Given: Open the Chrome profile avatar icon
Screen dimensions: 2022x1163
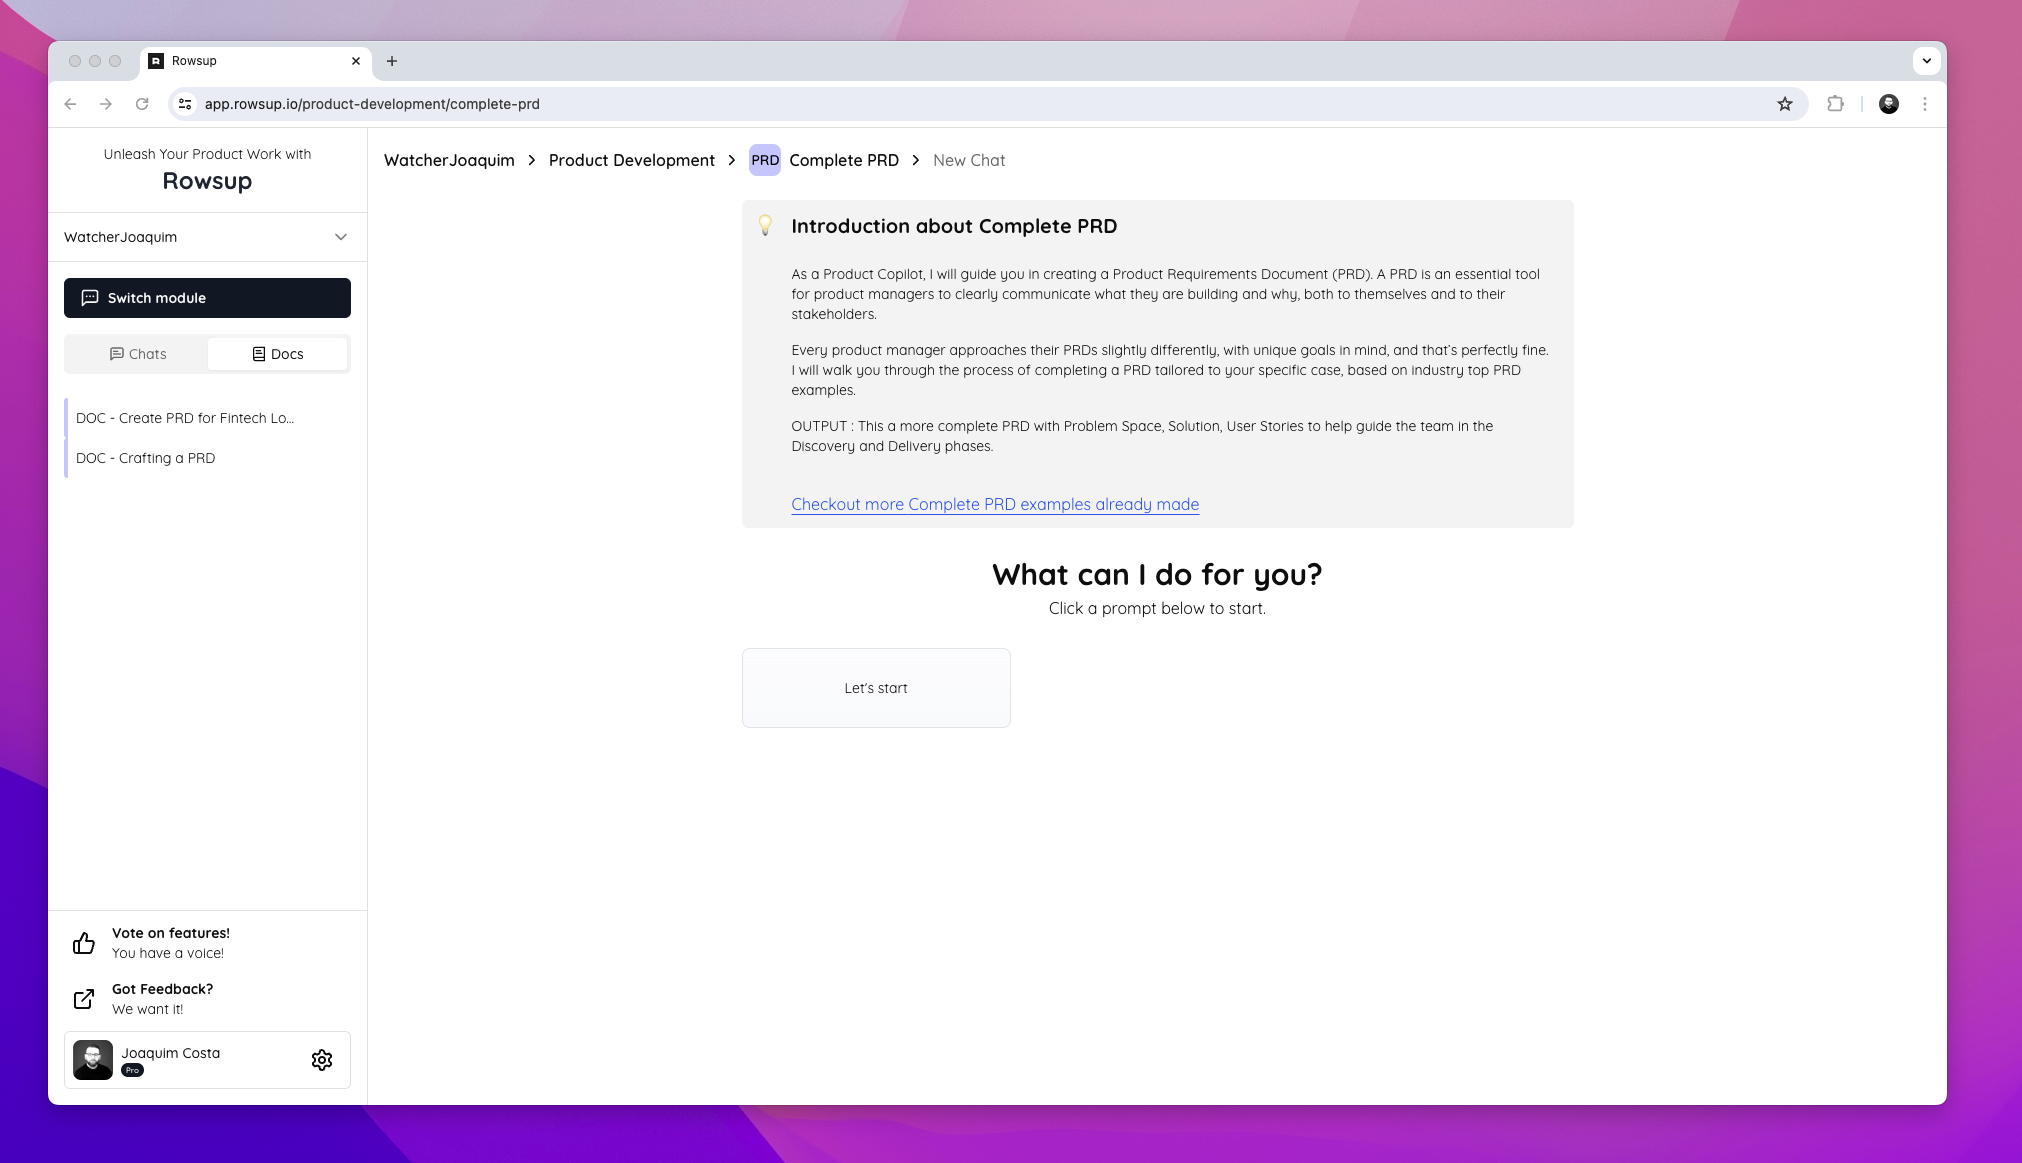Looking at the screenshot, I should pyautogui.click(x=1888, y=104).
